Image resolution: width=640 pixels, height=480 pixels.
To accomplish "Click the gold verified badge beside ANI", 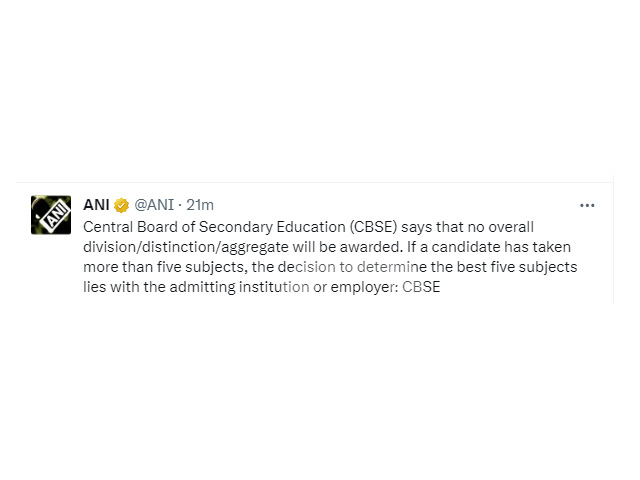I will point(121,205).
